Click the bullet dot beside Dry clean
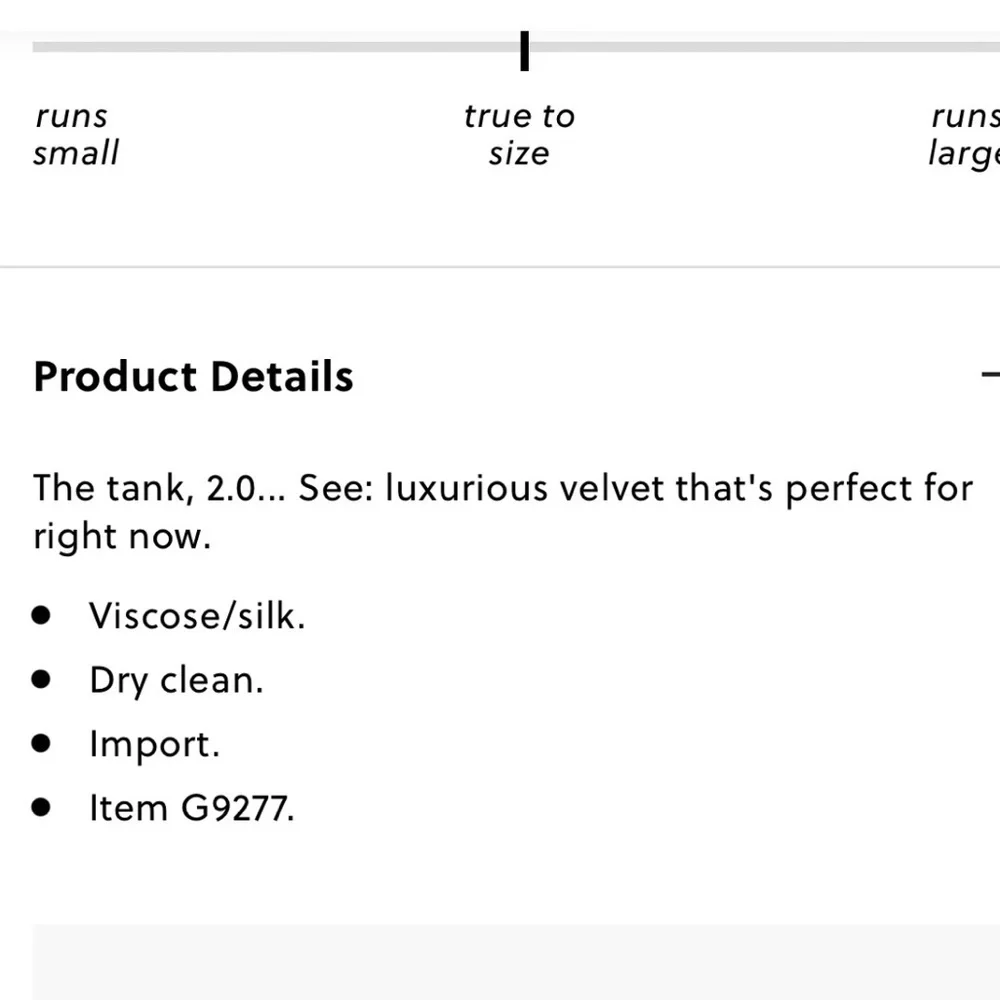The image size is (1000, 1000). click(41, 679)
